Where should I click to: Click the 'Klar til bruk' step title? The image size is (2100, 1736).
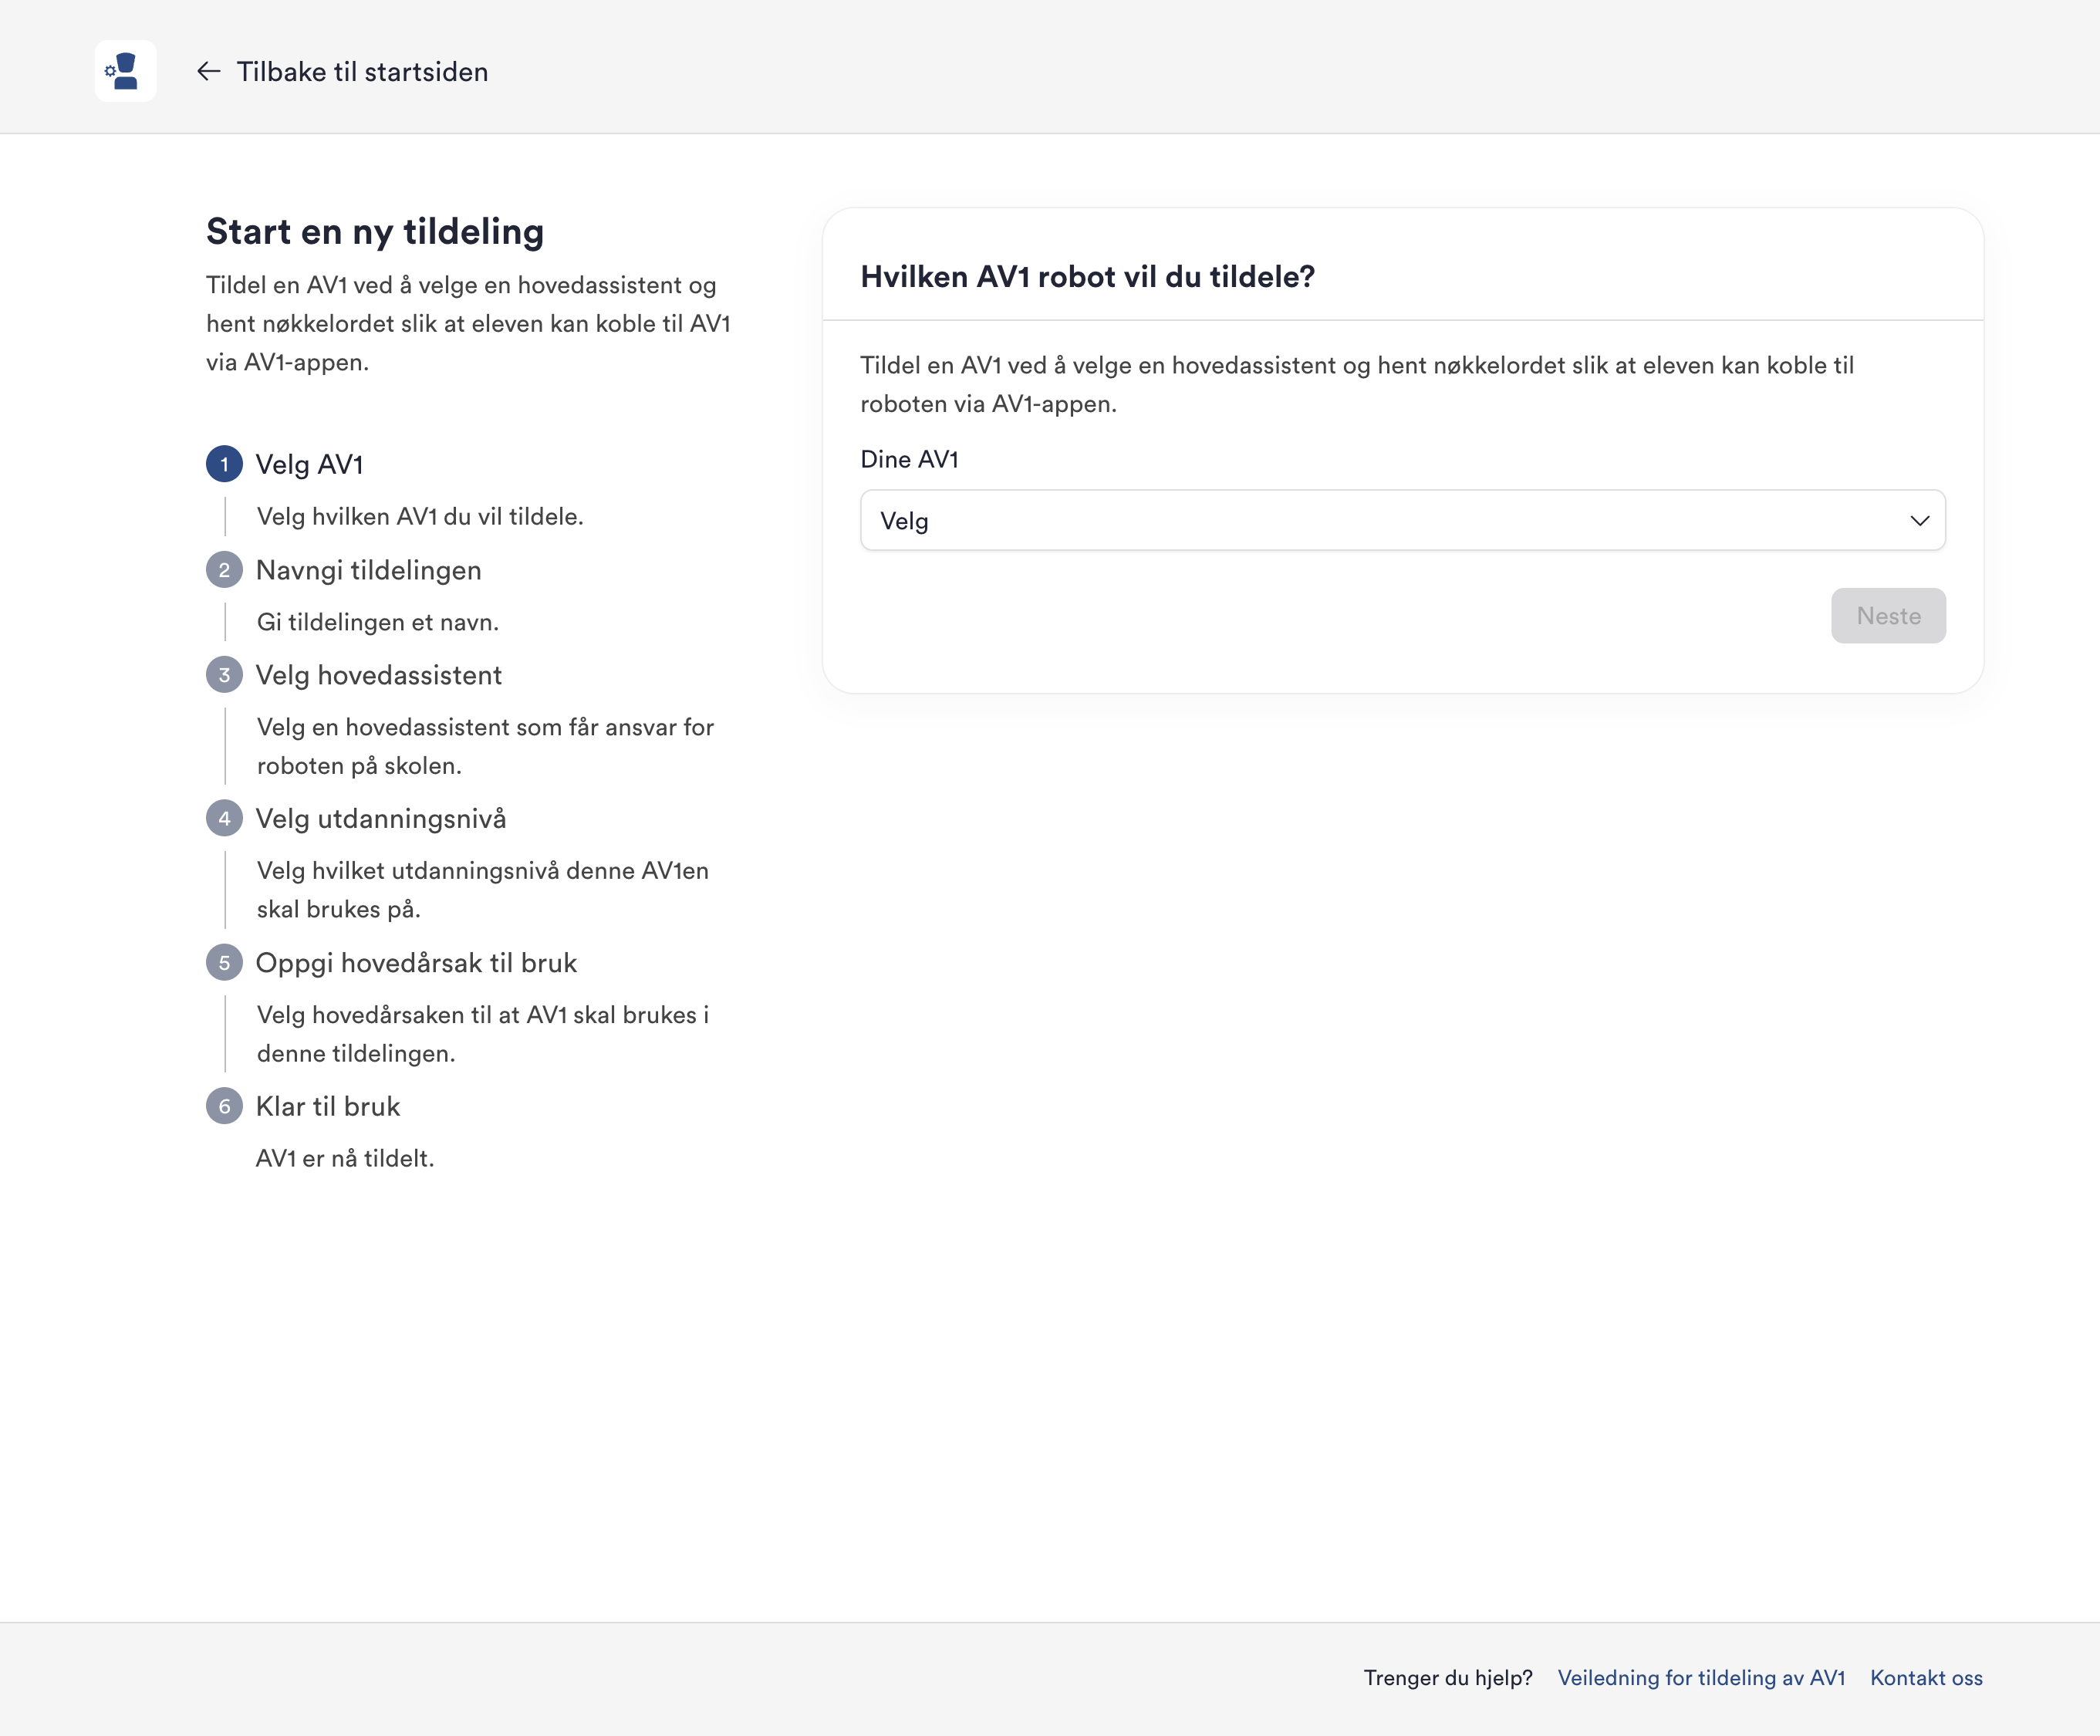[328, 1106]
